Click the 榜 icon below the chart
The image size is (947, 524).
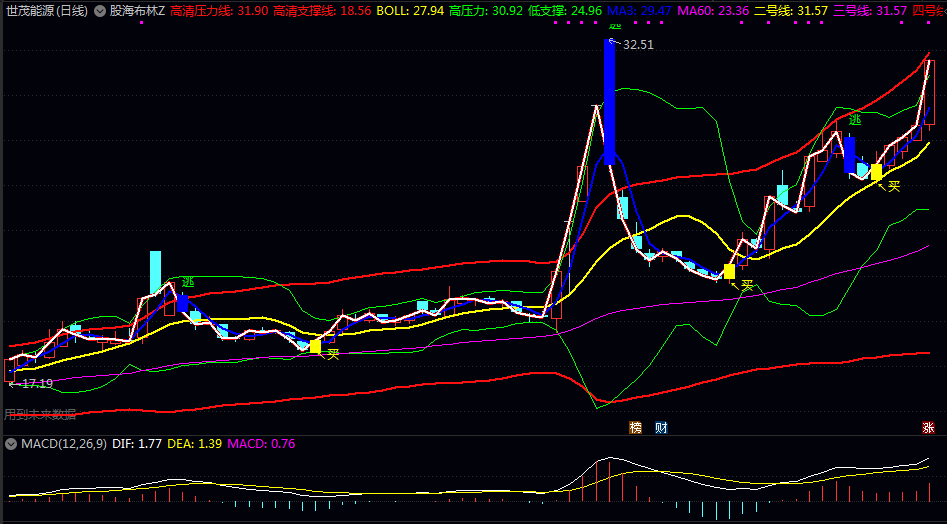point(635,428)
